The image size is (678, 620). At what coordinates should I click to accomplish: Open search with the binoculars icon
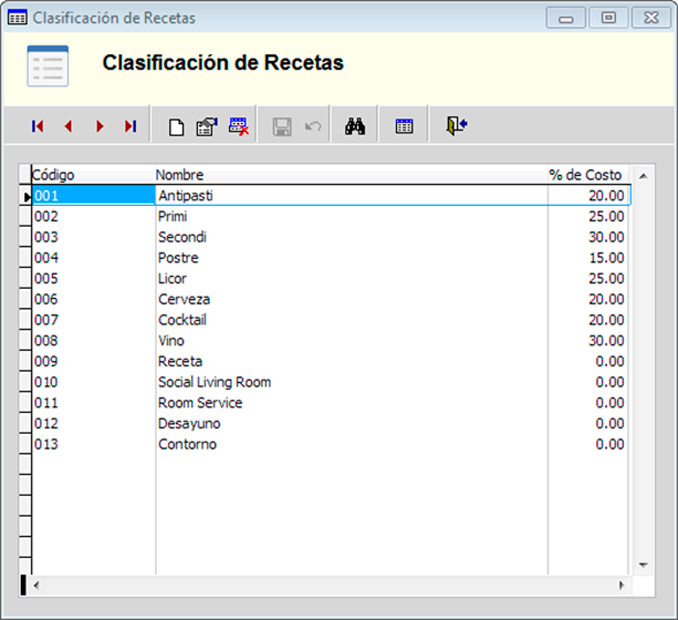[355, 127]
